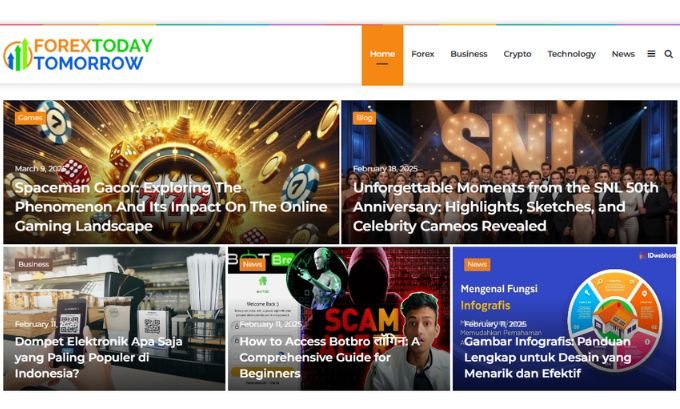The width and height of the screenshot is (680, 409).
Task: Click the Business tag on the e-wallet article
Action: [33, 264]
